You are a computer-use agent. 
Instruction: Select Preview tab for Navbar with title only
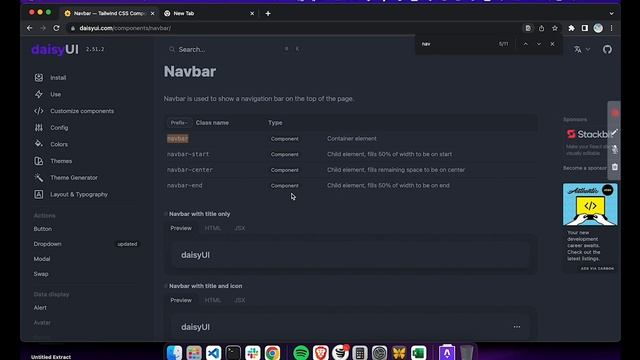[x=181, y=228]
